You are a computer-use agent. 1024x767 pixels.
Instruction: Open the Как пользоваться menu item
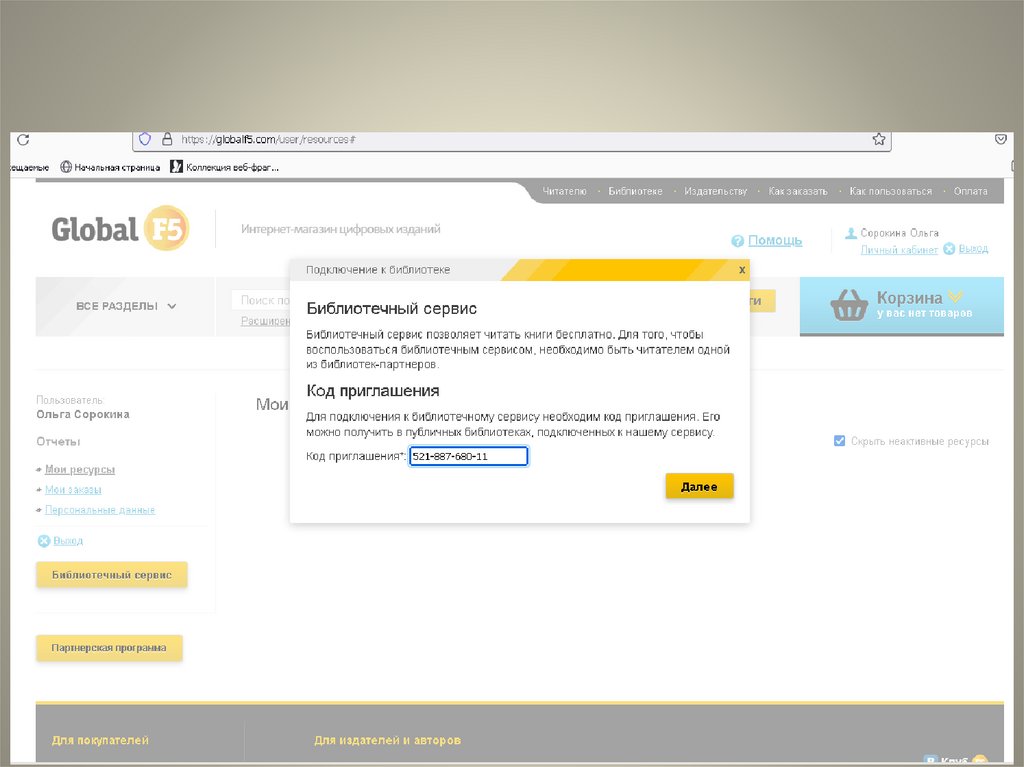891,191
